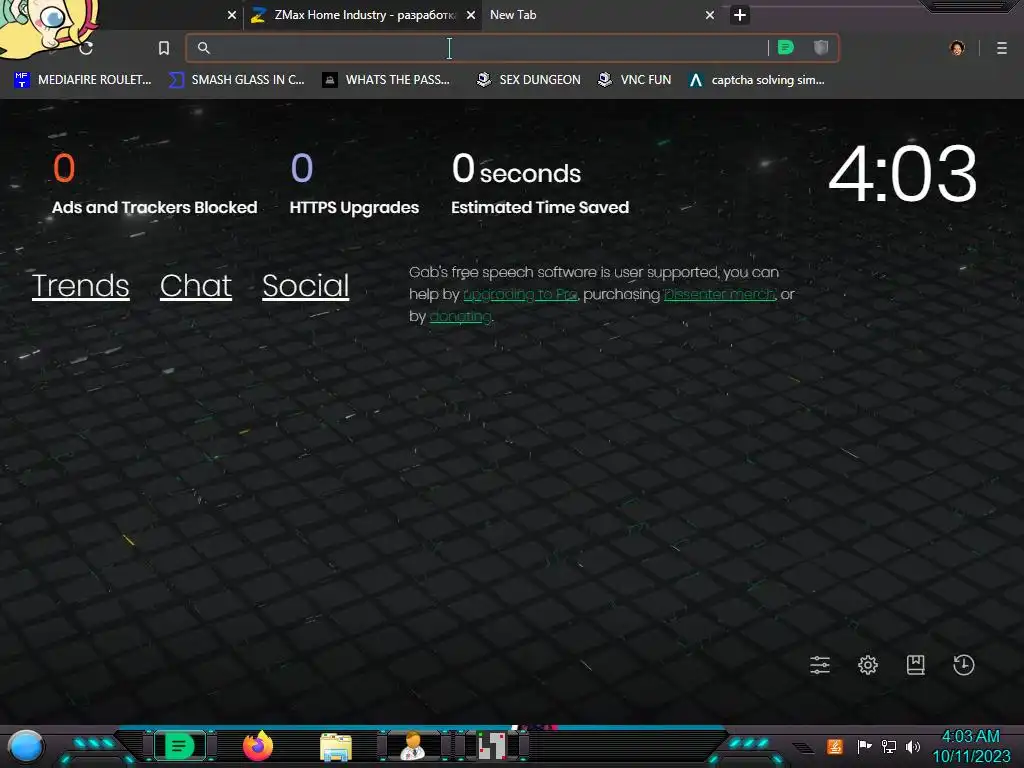Follow the donating link
This screenshot has height=768, width=1024.
click(x=460, y=317)
